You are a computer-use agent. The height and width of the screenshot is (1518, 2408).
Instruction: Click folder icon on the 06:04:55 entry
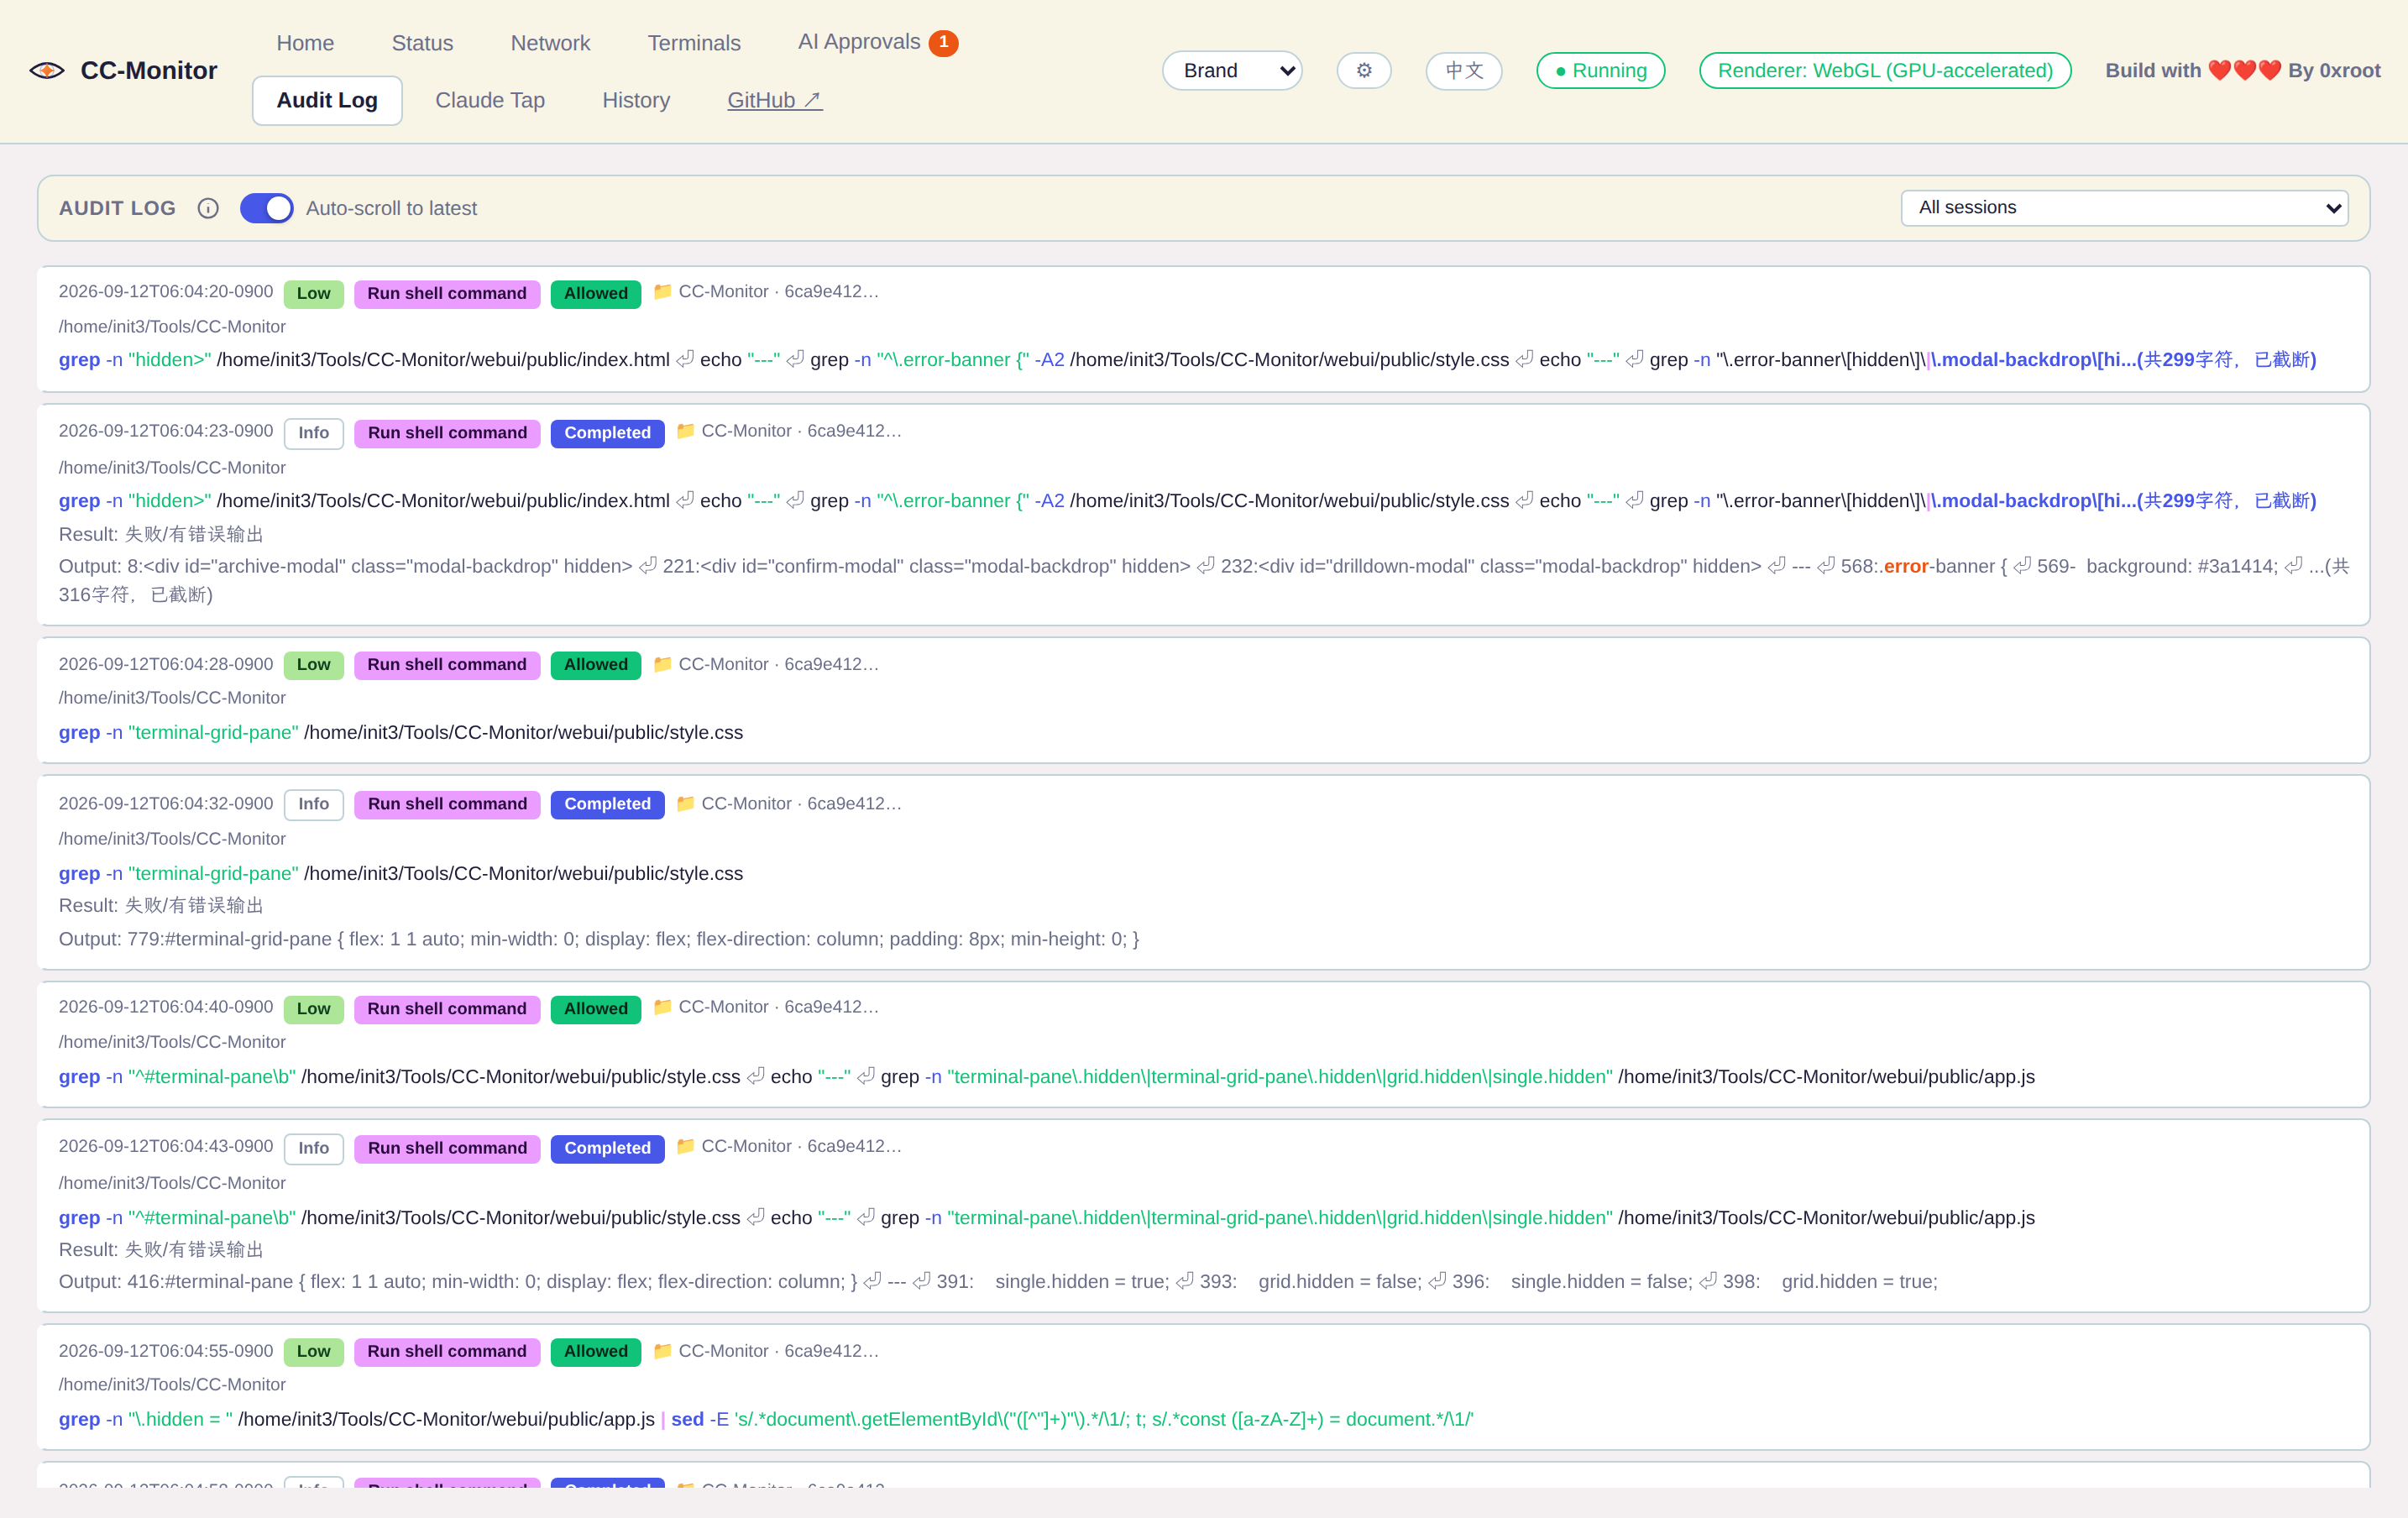coord(662,1350)
